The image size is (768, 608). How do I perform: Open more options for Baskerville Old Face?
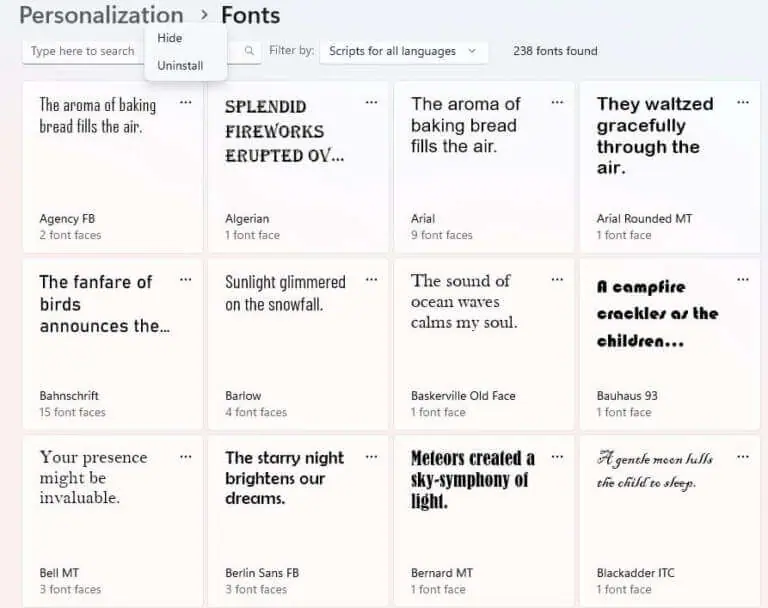coord(557,280)
